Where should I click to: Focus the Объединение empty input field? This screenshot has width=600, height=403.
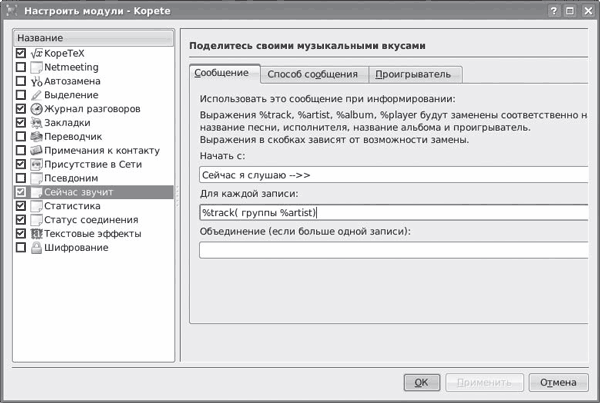(392, 249)
